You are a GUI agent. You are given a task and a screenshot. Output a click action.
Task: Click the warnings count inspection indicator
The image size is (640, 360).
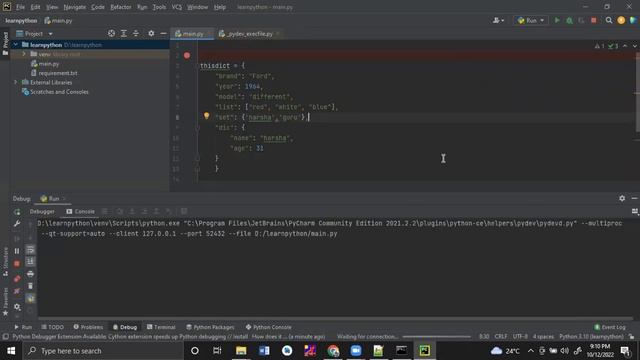(600, 46)
